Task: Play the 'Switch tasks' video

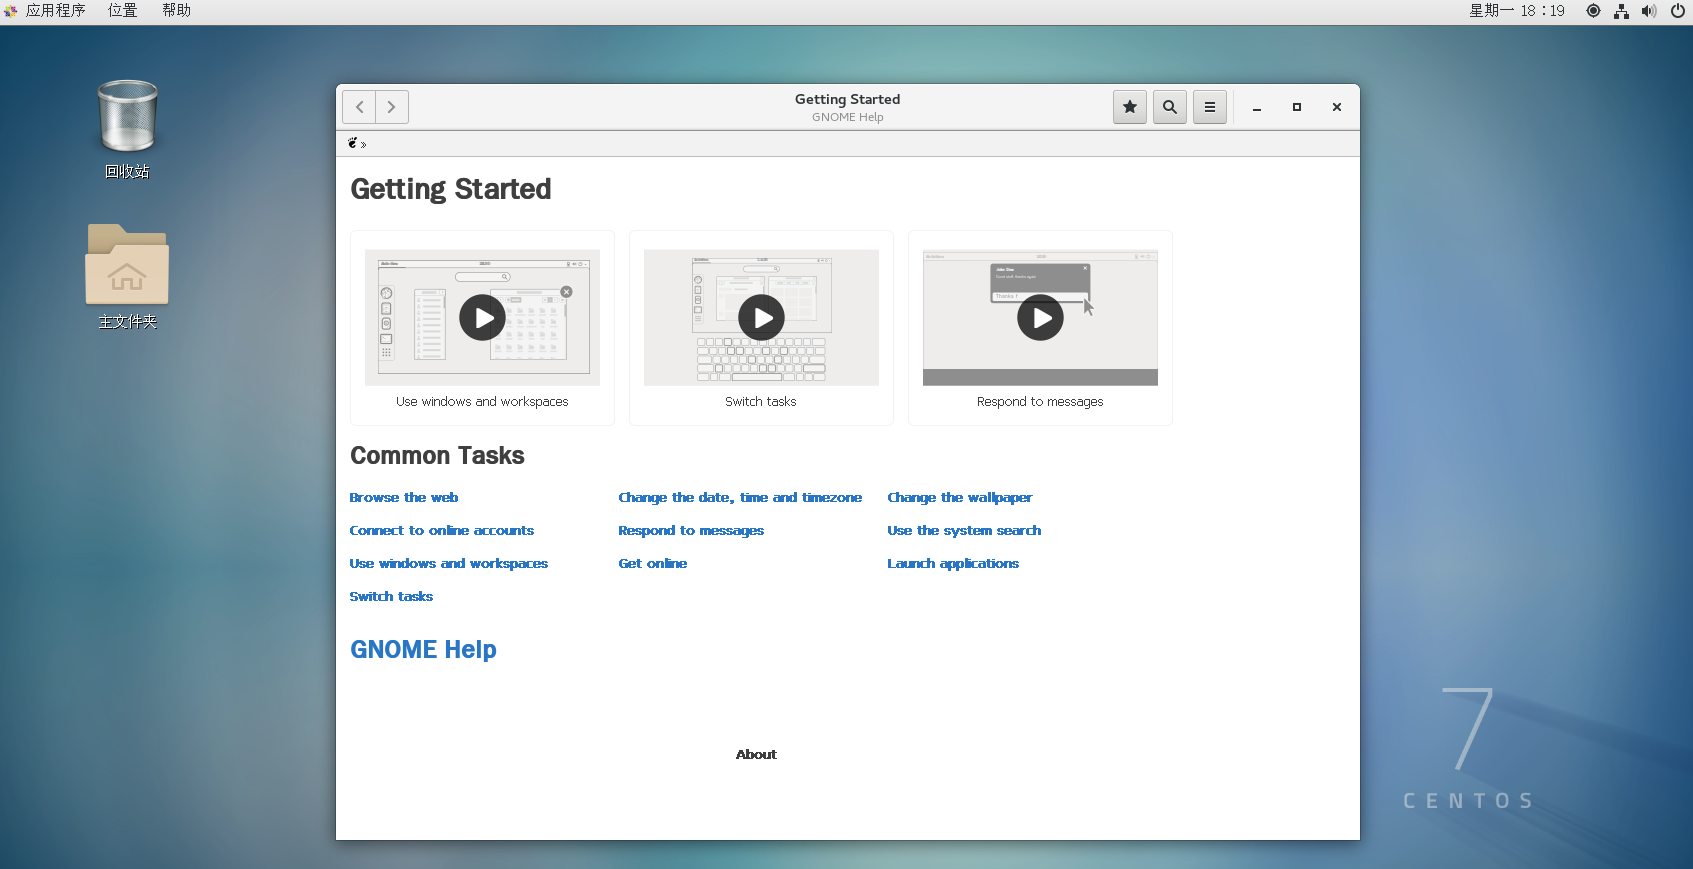Action: coord(761,317)
